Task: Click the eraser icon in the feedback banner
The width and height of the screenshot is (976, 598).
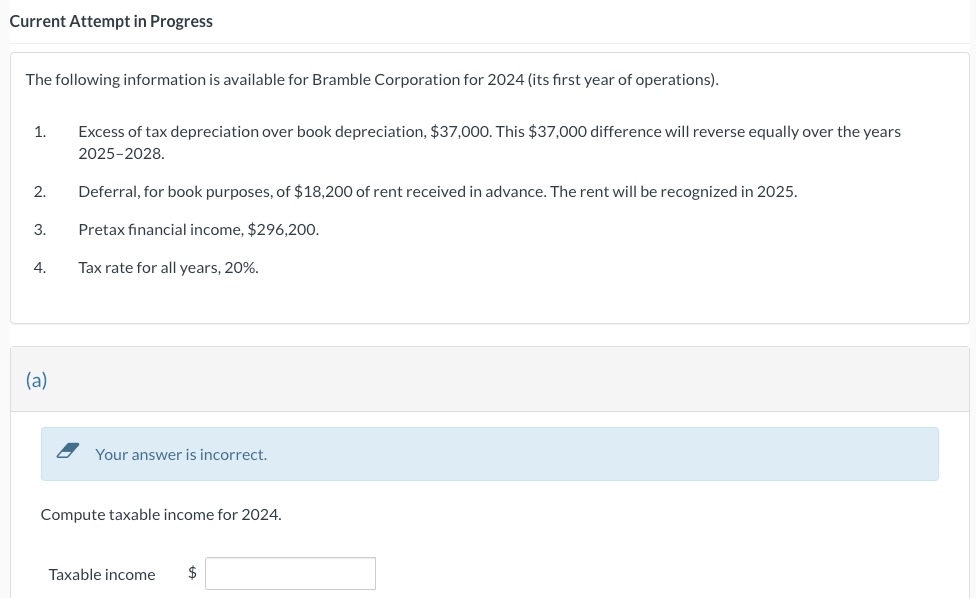Action: point(68,453)
